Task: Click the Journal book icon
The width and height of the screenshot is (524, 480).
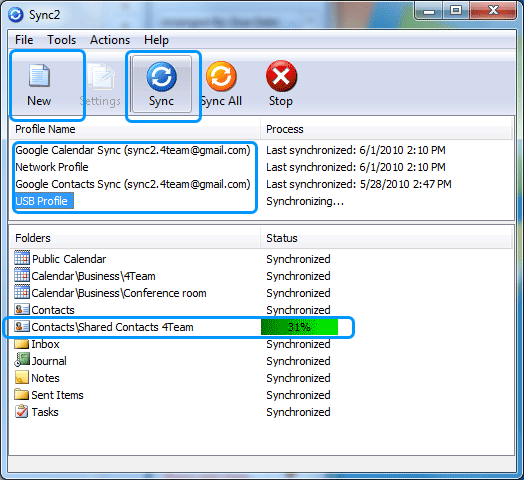Action: coord(22,360)
